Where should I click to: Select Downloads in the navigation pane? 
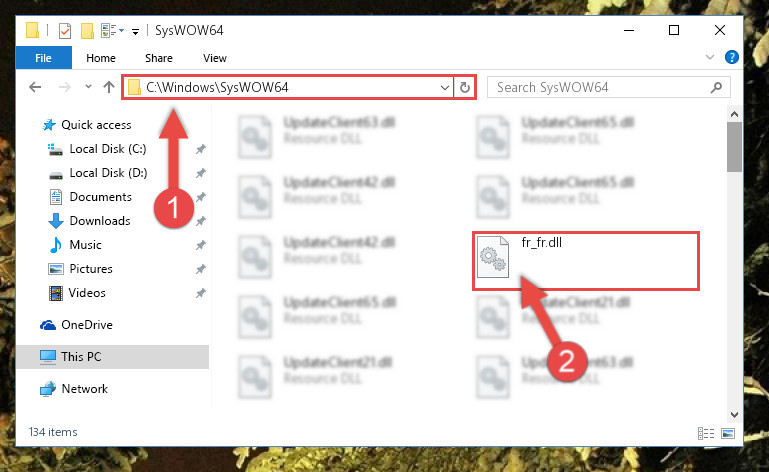pyautogui.click(x=100, y=221)
